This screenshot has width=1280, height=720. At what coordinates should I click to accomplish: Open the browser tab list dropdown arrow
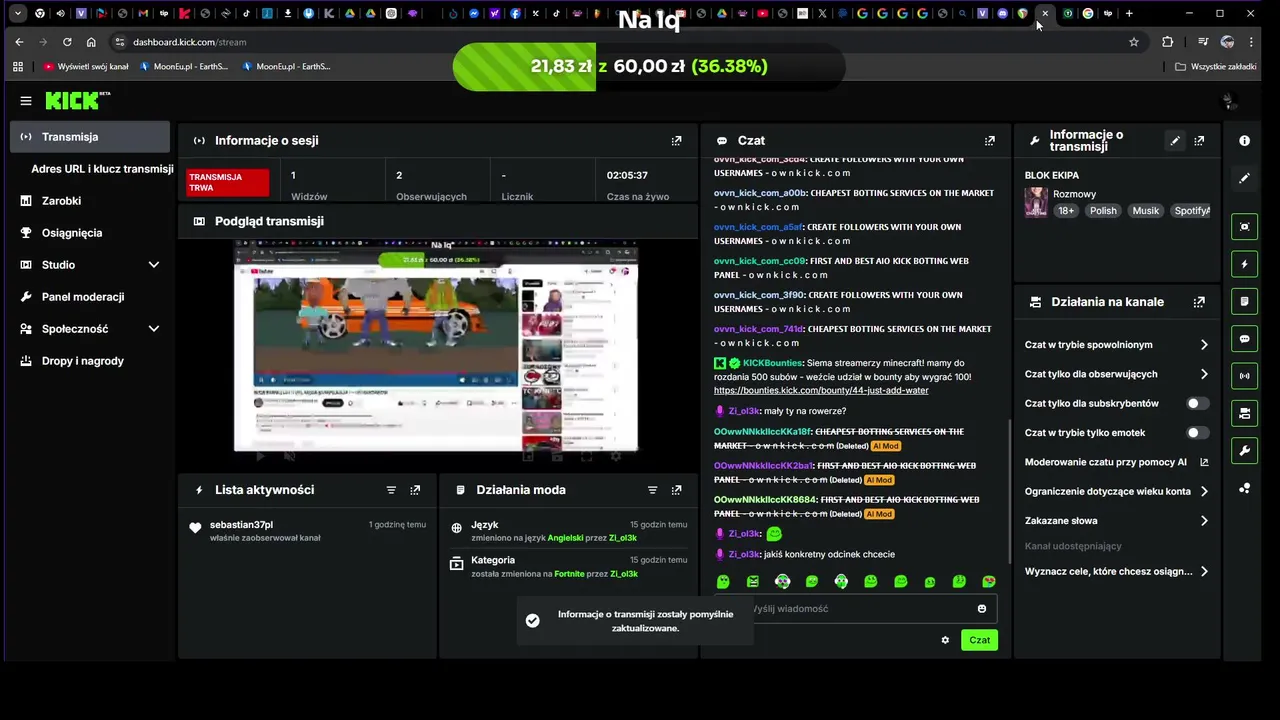point(18,13)
